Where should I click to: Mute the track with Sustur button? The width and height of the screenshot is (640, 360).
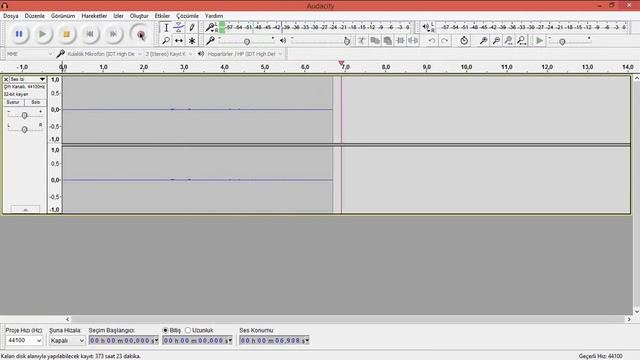click(x=13, y=102)
